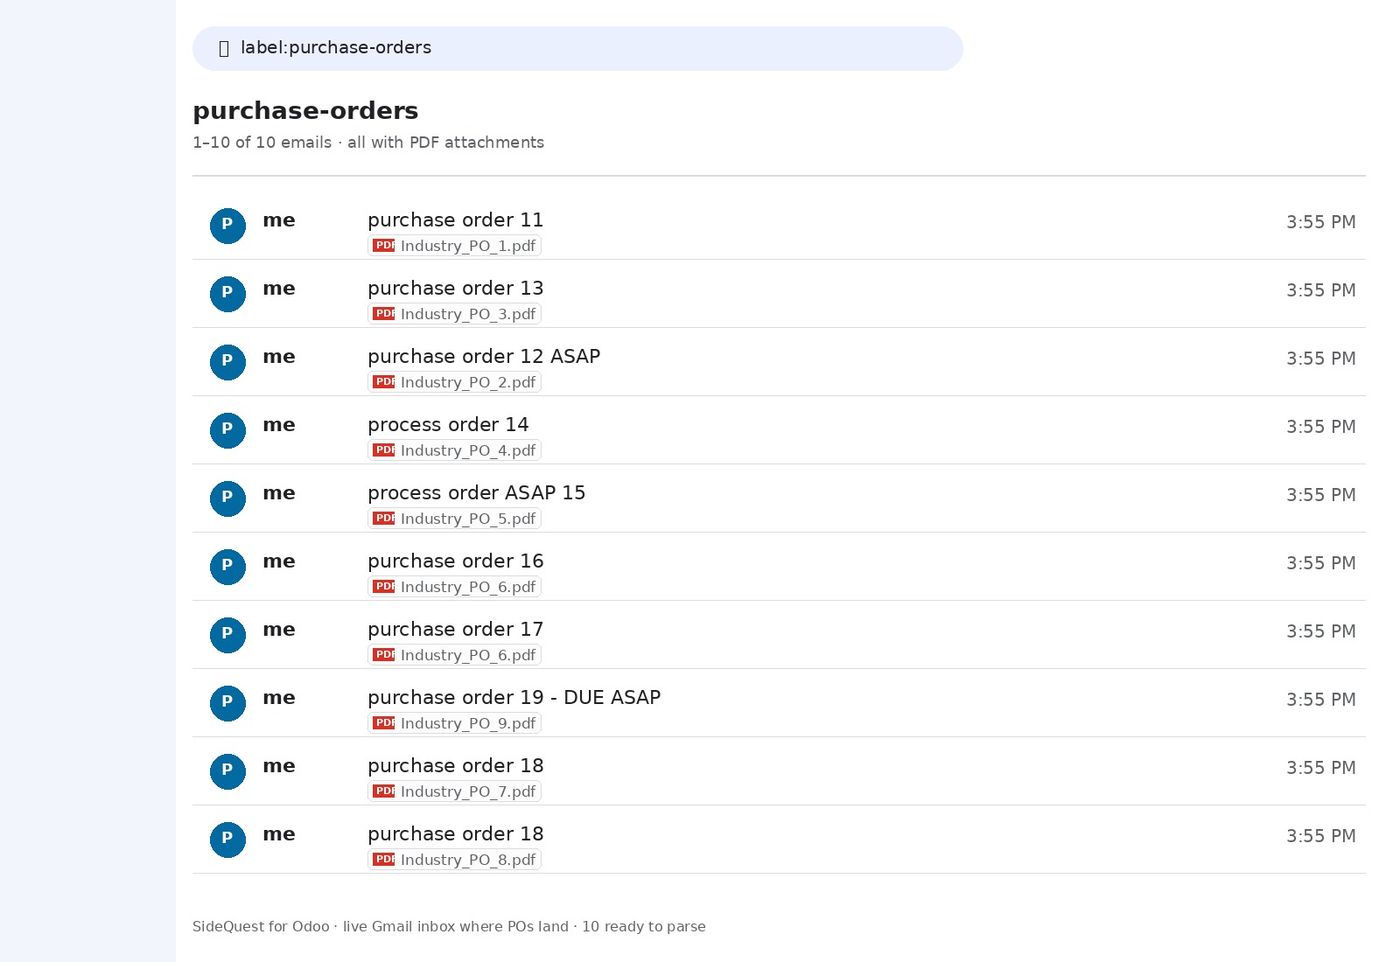1400x962 pixels.
Task: Open the Industry_PO_2.pdf attachment
Action: tap(454, 382)
